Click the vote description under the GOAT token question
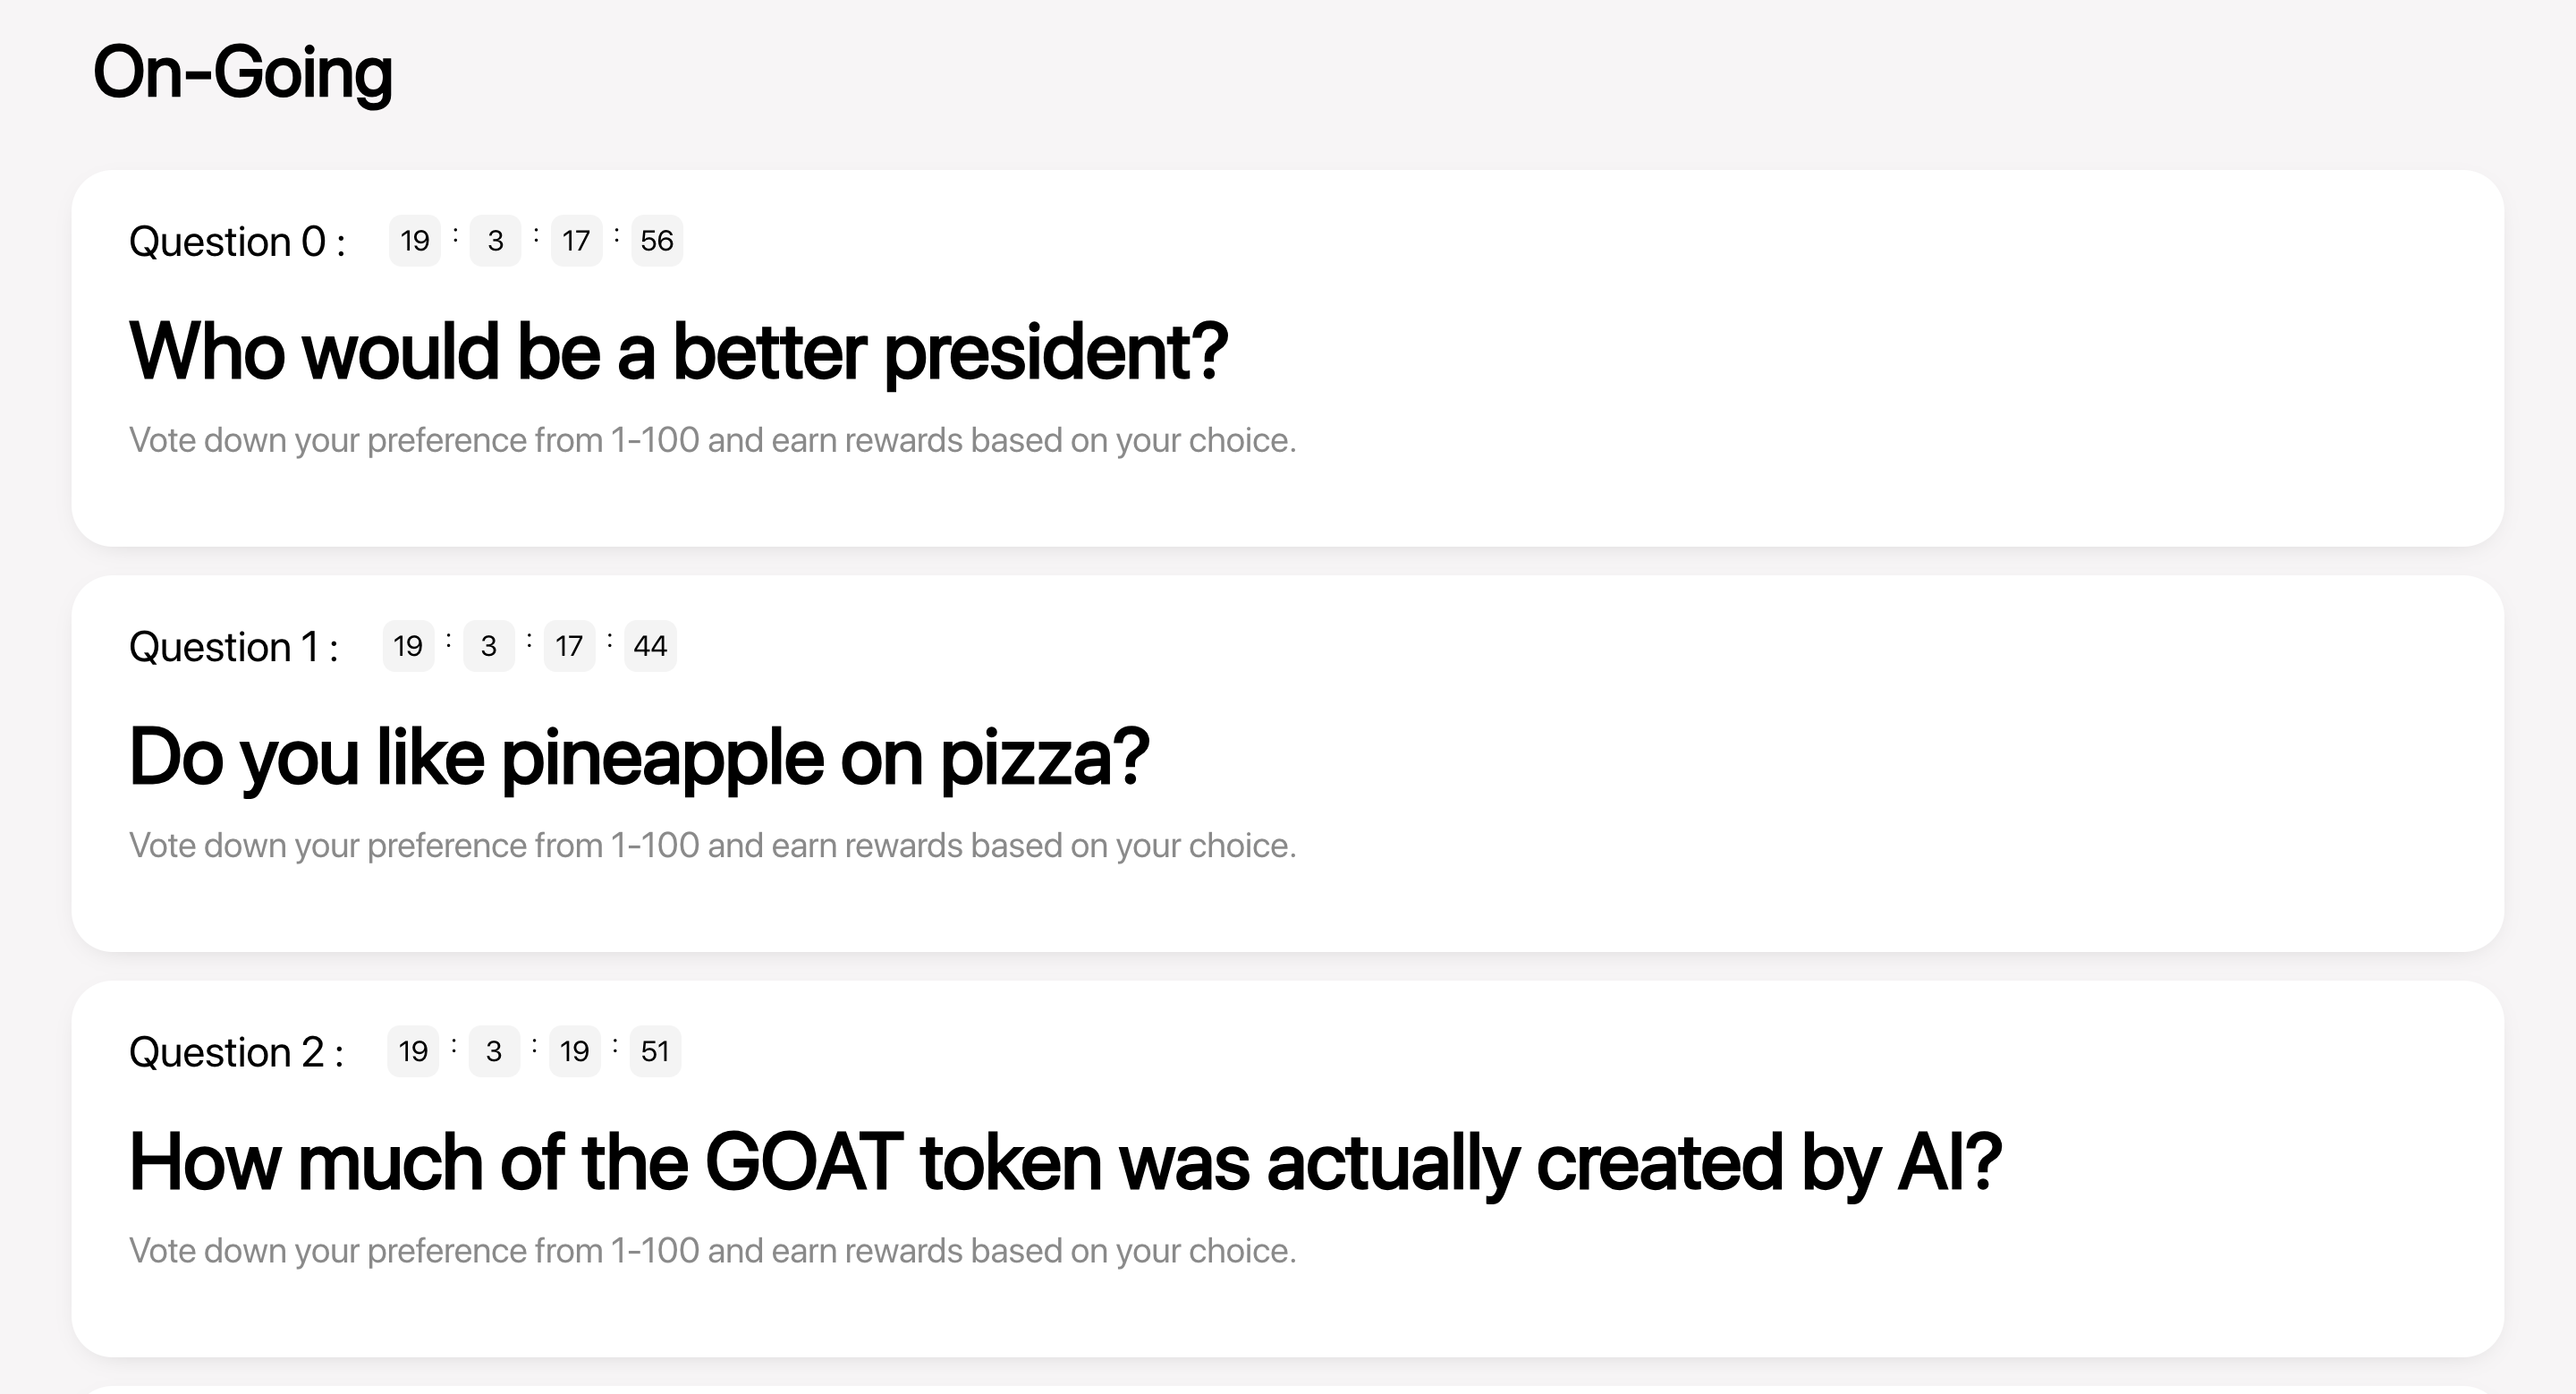The image size is (2576, 1394). coord(712,1250)
